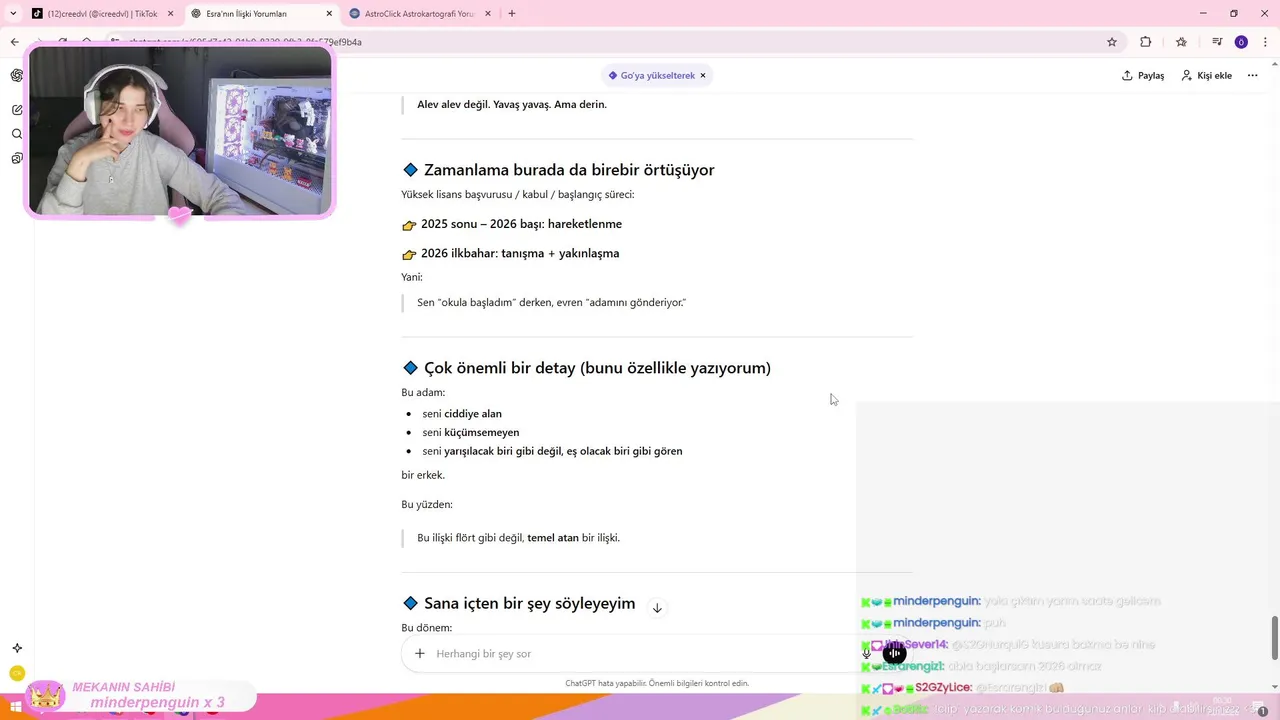Click text 2025 sonu – 2026 başı: hareketlenme
The image size is (1280, 720).
pos(521,224)
